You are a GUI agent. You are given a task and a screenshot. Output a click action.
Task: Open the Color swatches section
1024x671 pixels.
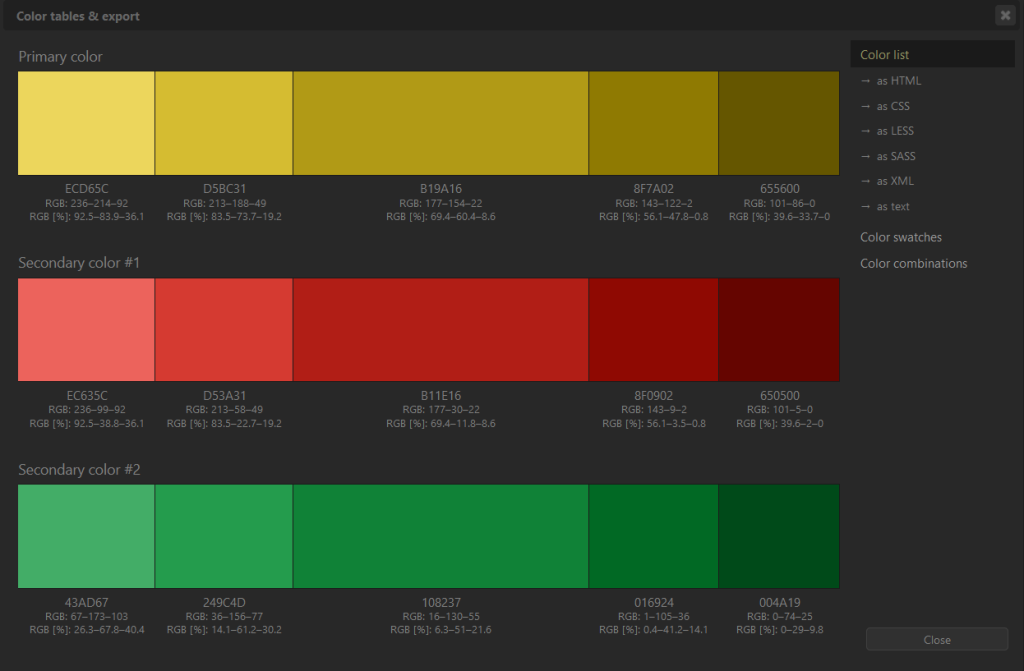point(900,237)
